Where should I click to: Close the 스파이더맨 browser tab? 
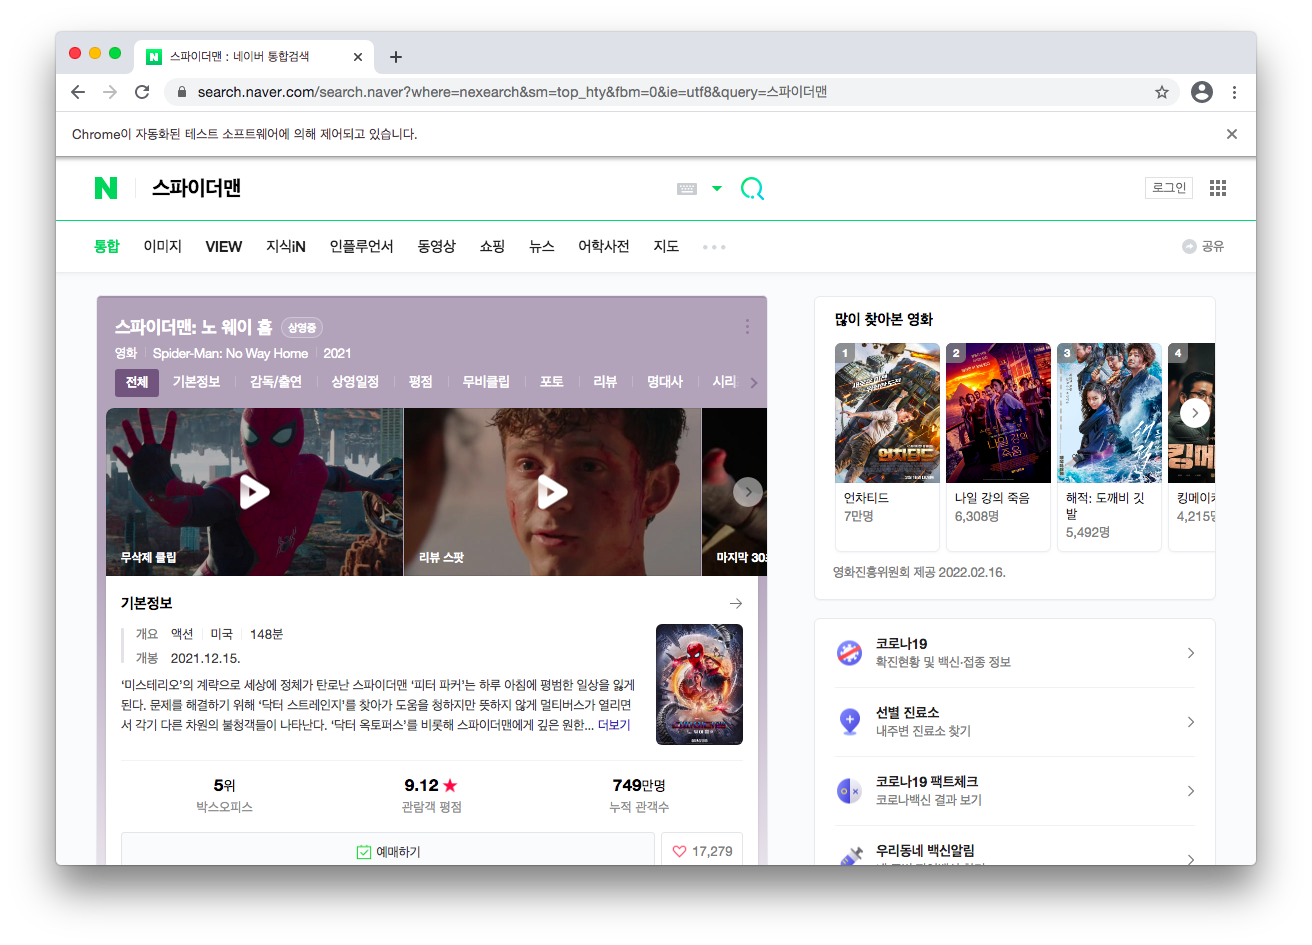[x=358, y=57]
